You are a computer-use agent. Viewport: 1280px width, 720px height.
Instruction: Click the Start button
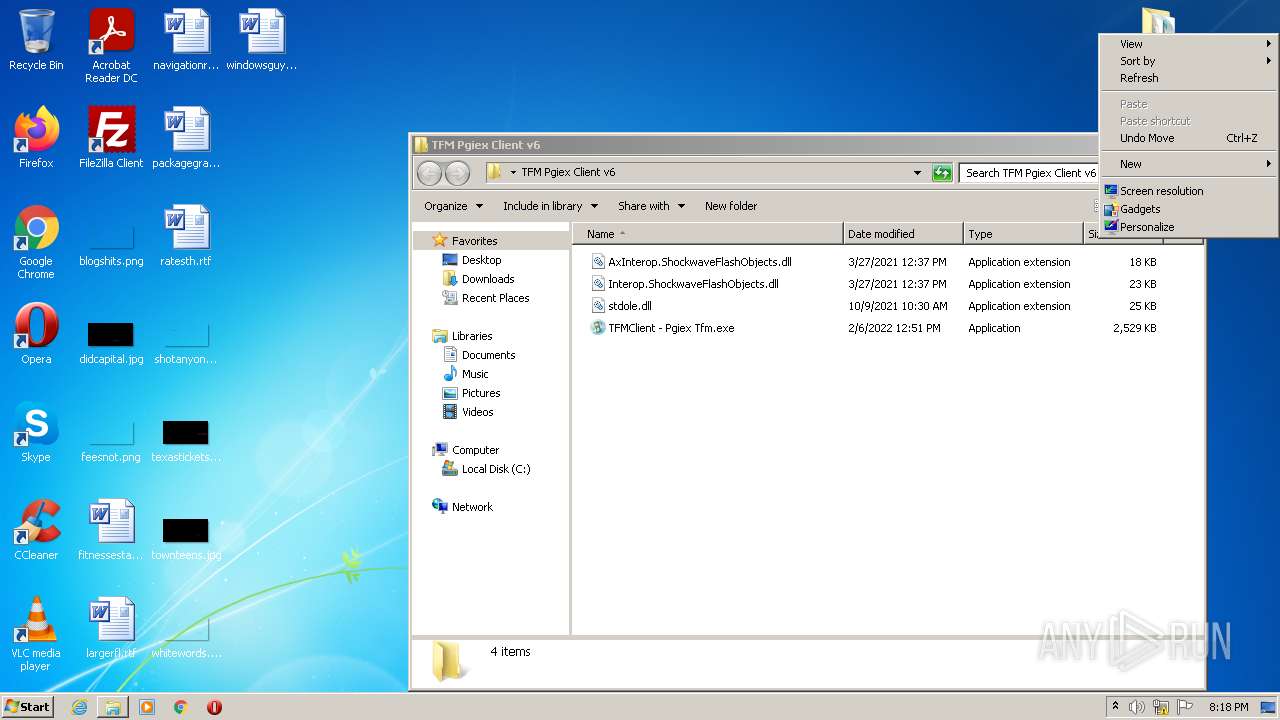27,707
